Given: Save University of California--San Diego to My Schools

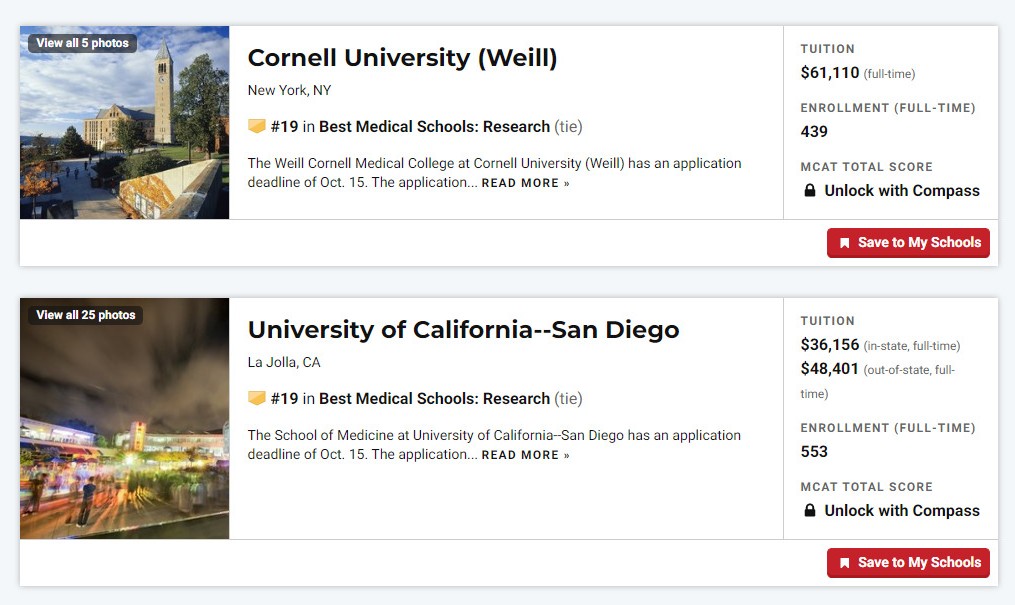Looking at the screenshot, I should (x=908, y=563).
